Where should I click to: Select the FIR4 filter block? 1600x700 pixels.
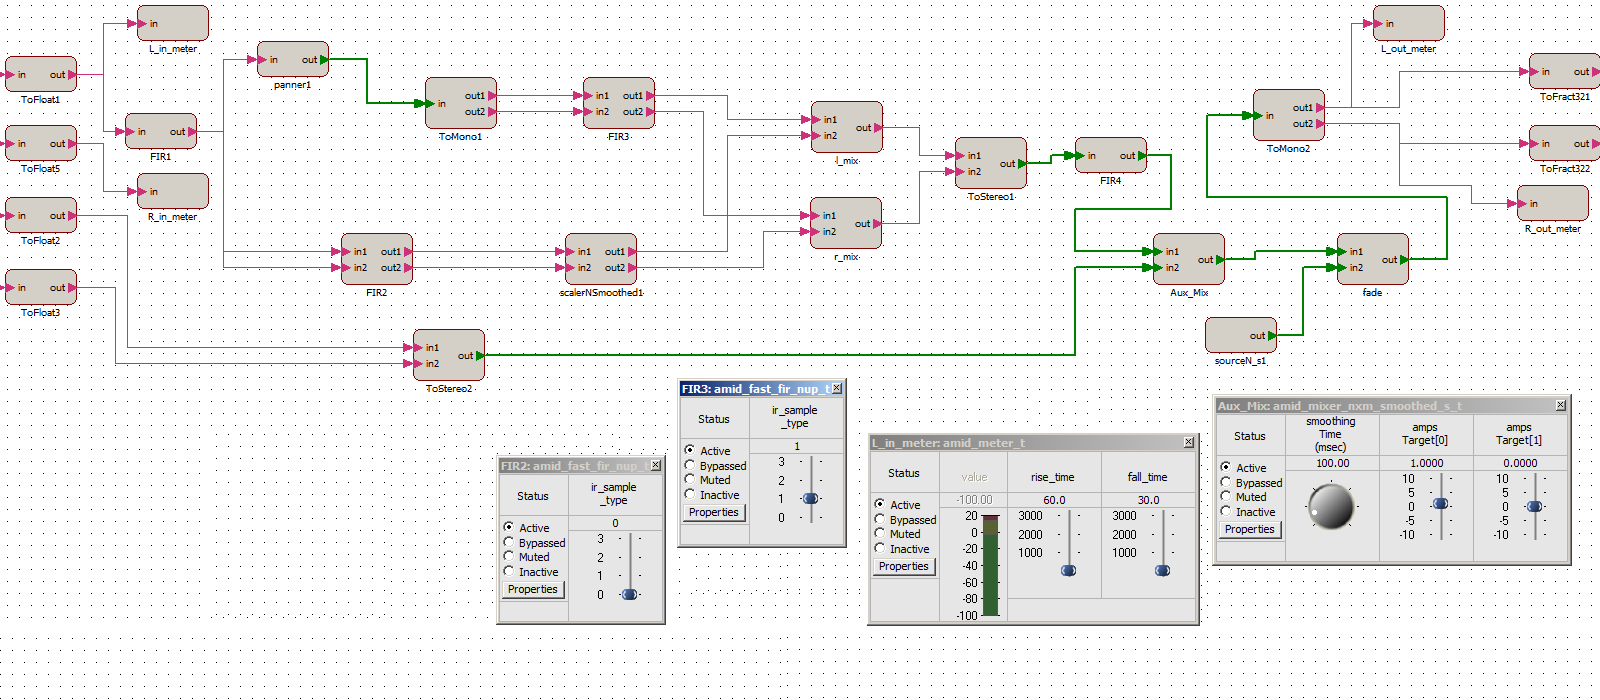[x=1111, y=156]
